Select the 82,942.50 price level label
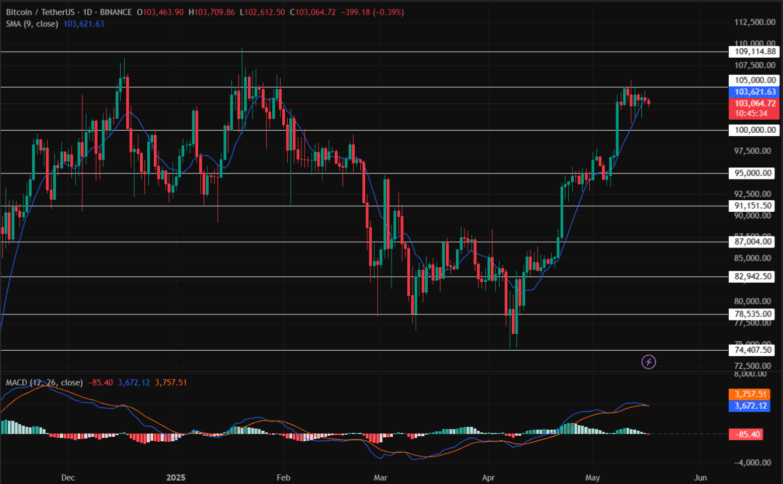783x484 pixels. click(x=752, y=276)
